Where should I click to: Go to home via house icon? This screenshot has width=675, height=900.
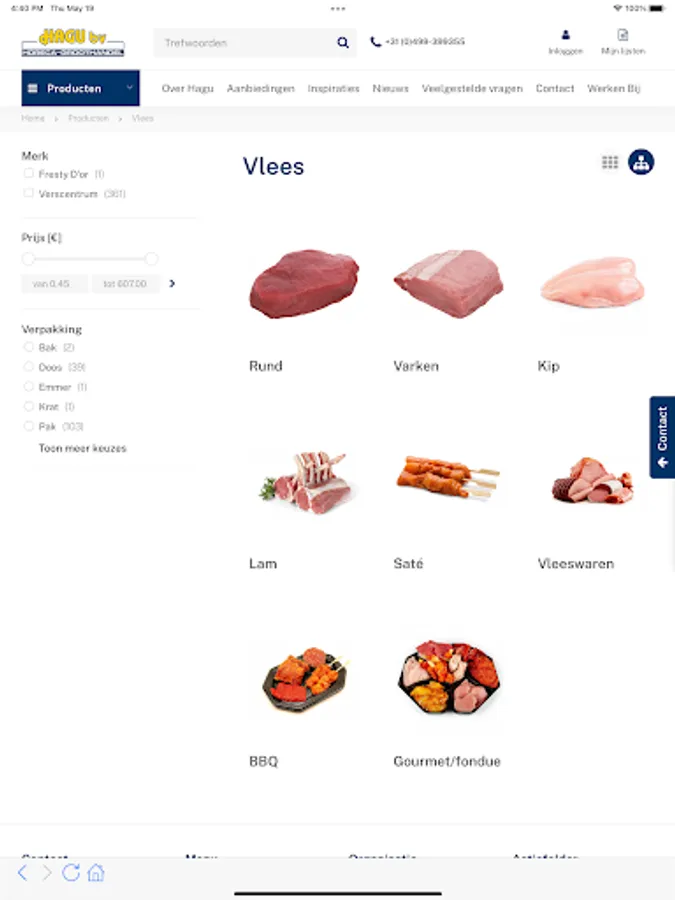tap(96, 872)
